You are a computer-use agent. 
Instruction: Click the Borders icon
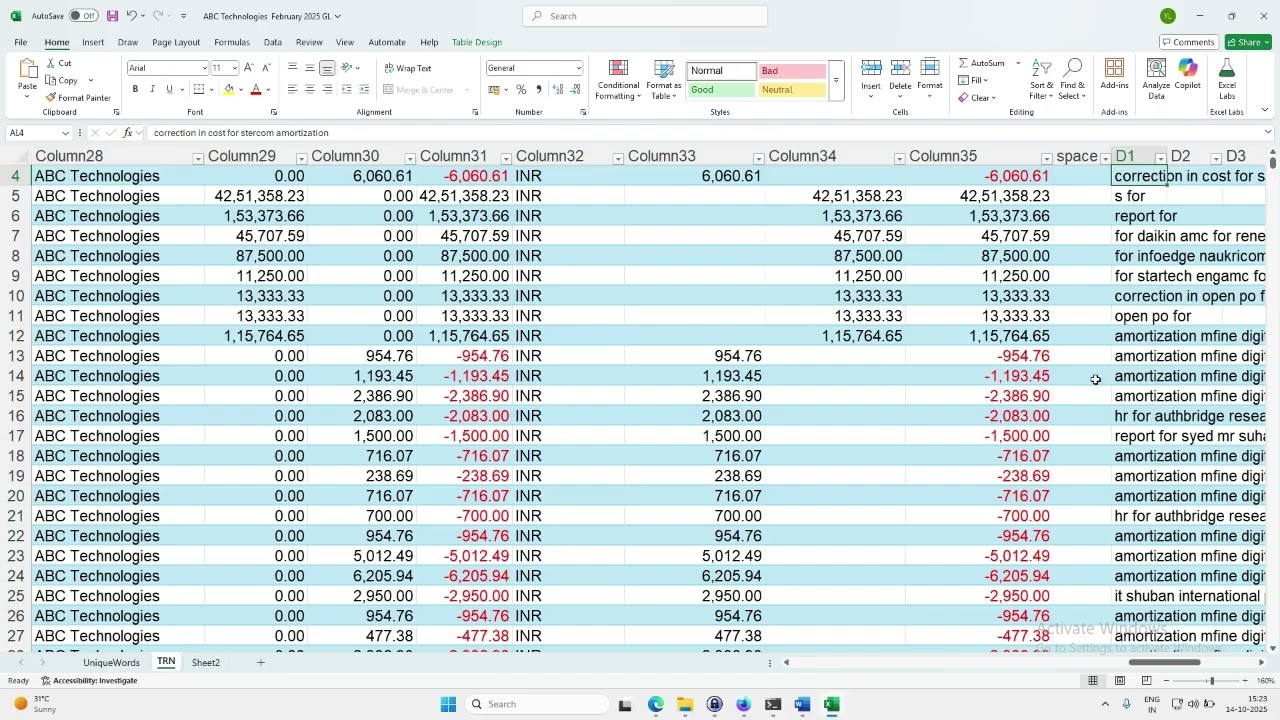(199, 89)
